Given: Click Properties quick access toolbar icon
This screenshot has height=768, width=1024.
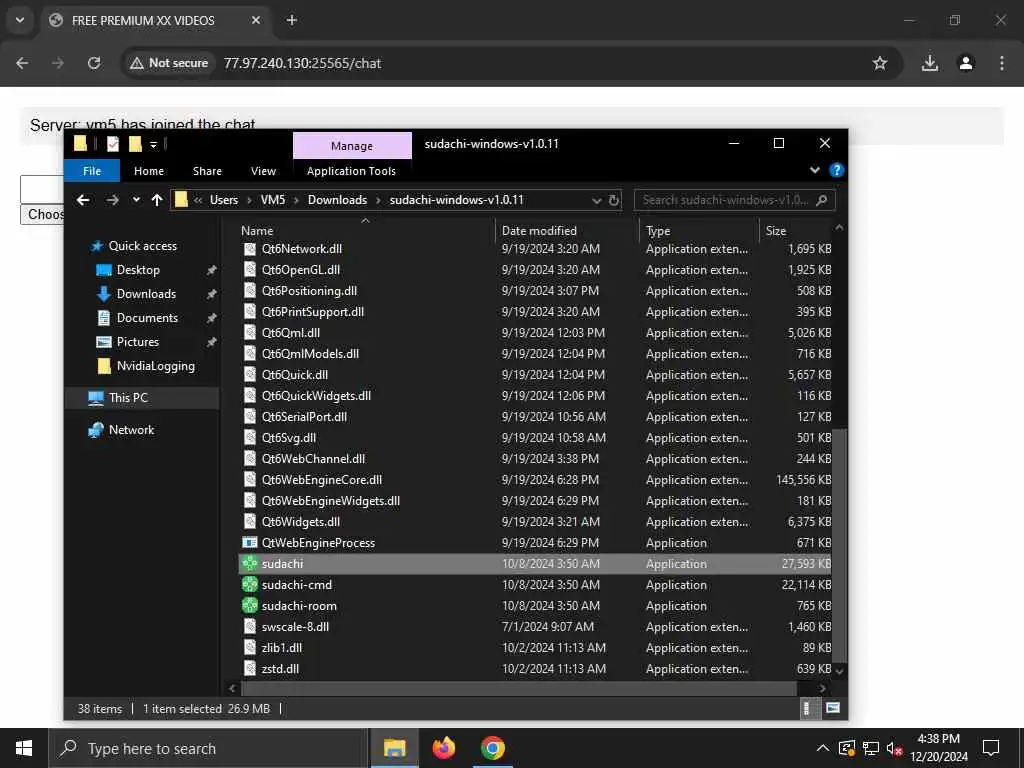Looking at the screenshot, I should 113,144.
